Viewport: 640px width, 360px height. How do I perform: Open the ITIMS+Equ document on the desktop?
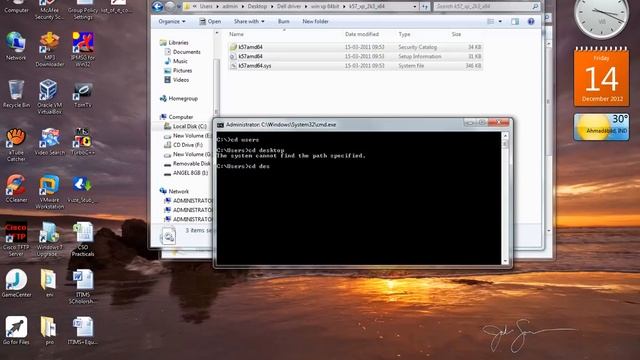83,331
